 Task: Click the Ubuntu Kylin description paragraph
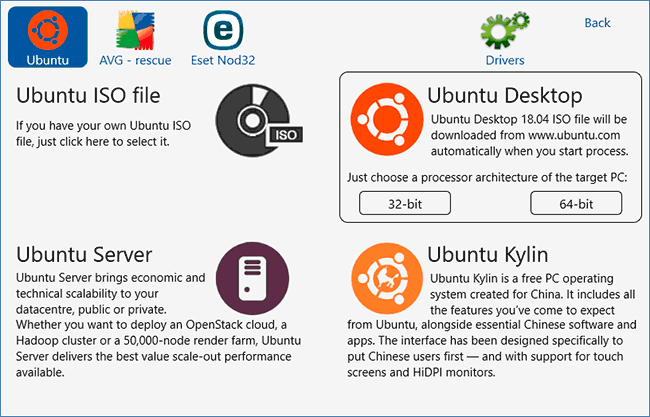tap(492, 325)
